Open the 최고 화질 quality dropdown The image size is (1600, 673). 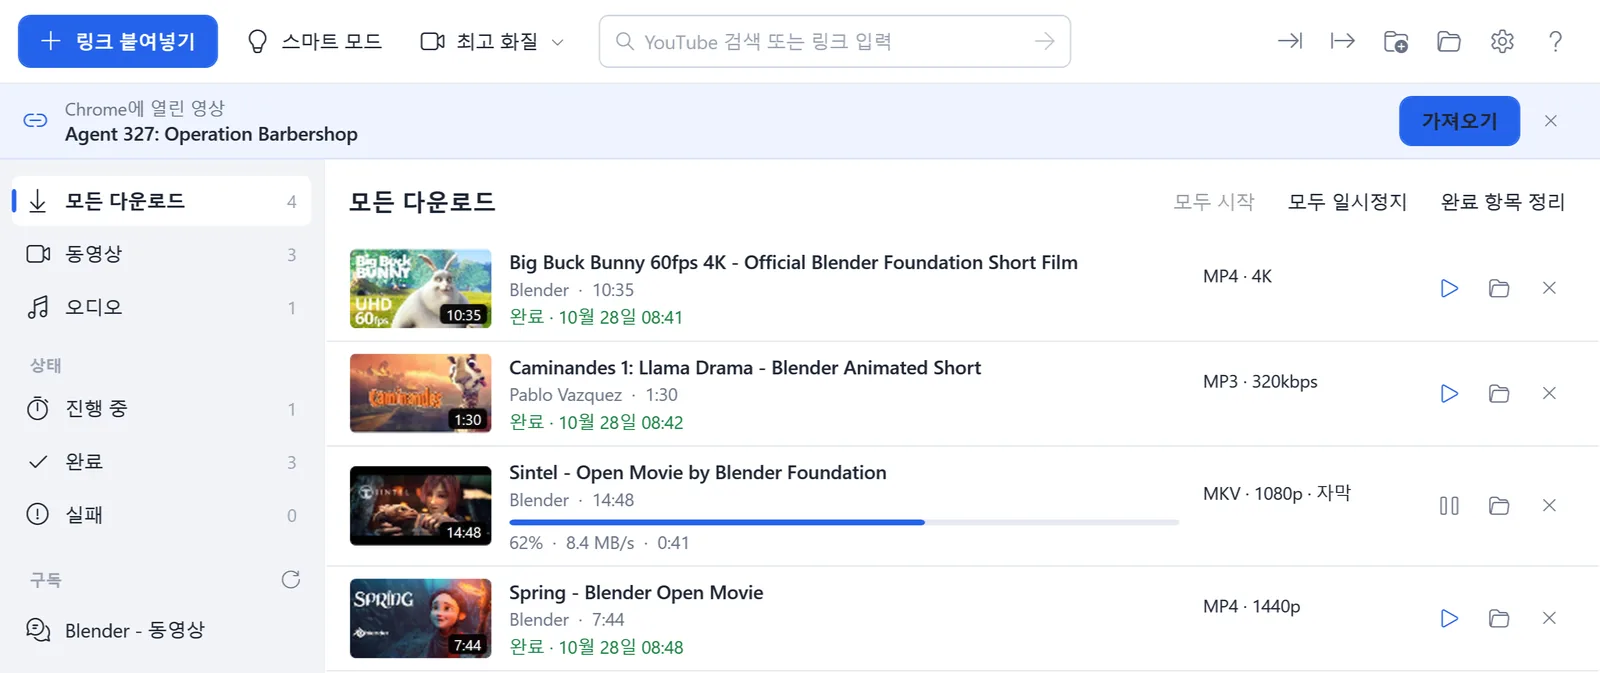493,41
